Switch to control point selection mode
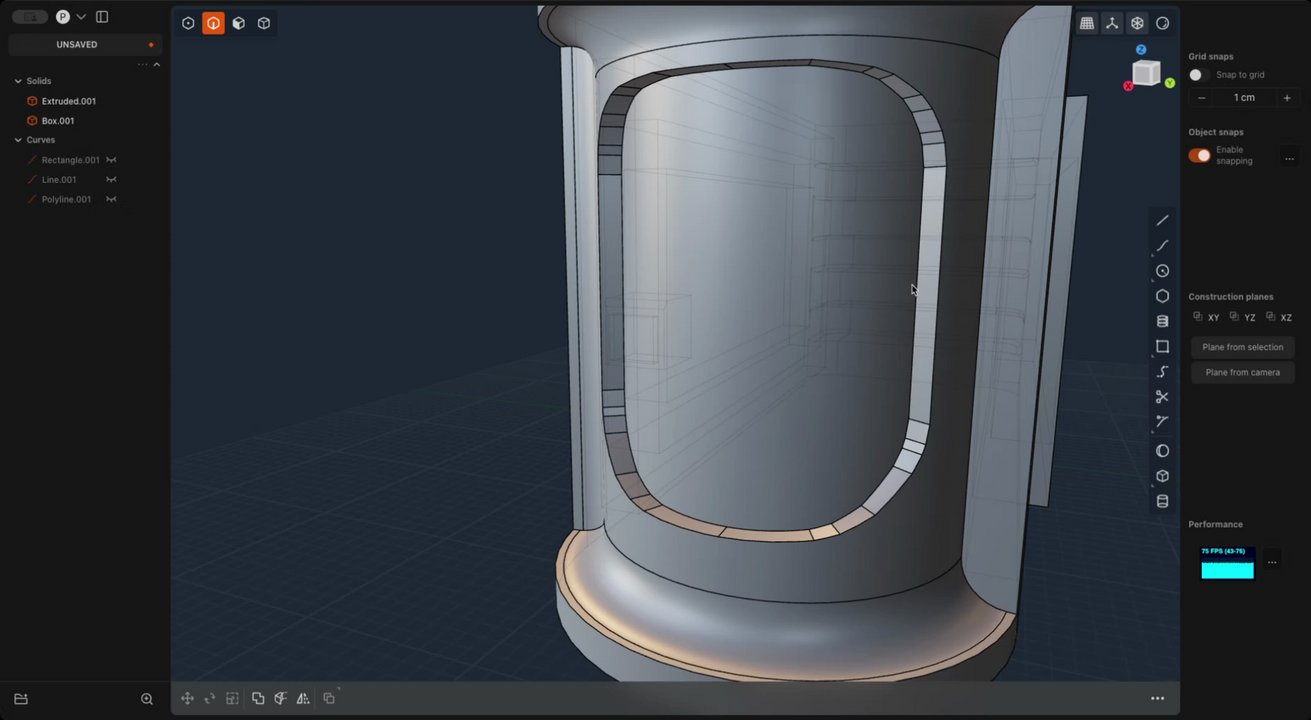Viewport: 1311px width, 720px height. tap(188, 23)
